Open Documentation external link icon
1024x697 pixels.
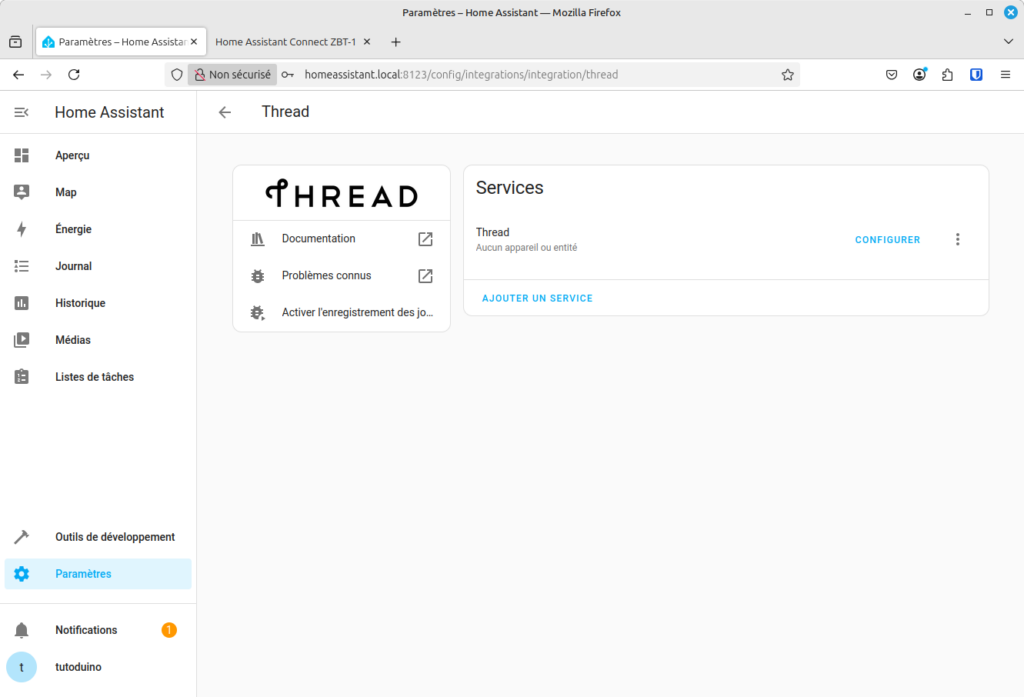click(x=425, y=239)
